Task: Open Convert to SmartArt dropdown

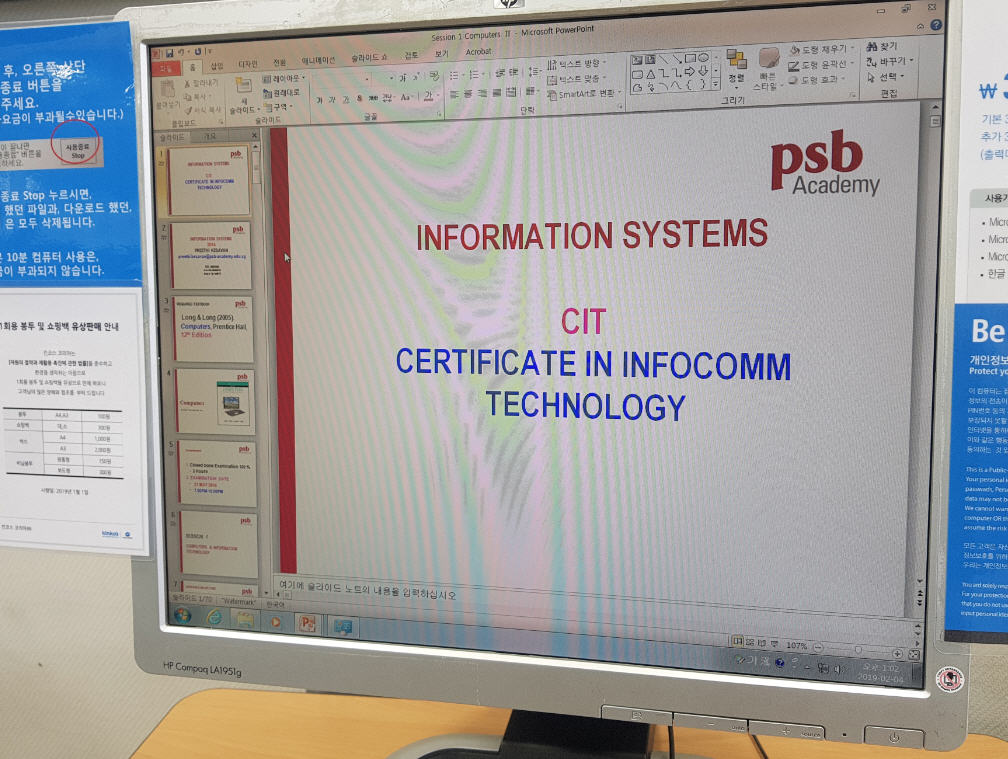Action: pyautogui.click(x=584, y=94)
